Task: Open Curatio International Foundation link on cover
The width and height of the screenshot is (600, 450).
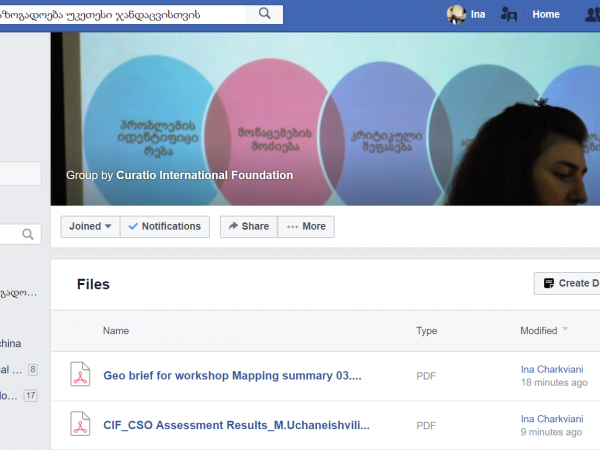Action: click(205, 175)
